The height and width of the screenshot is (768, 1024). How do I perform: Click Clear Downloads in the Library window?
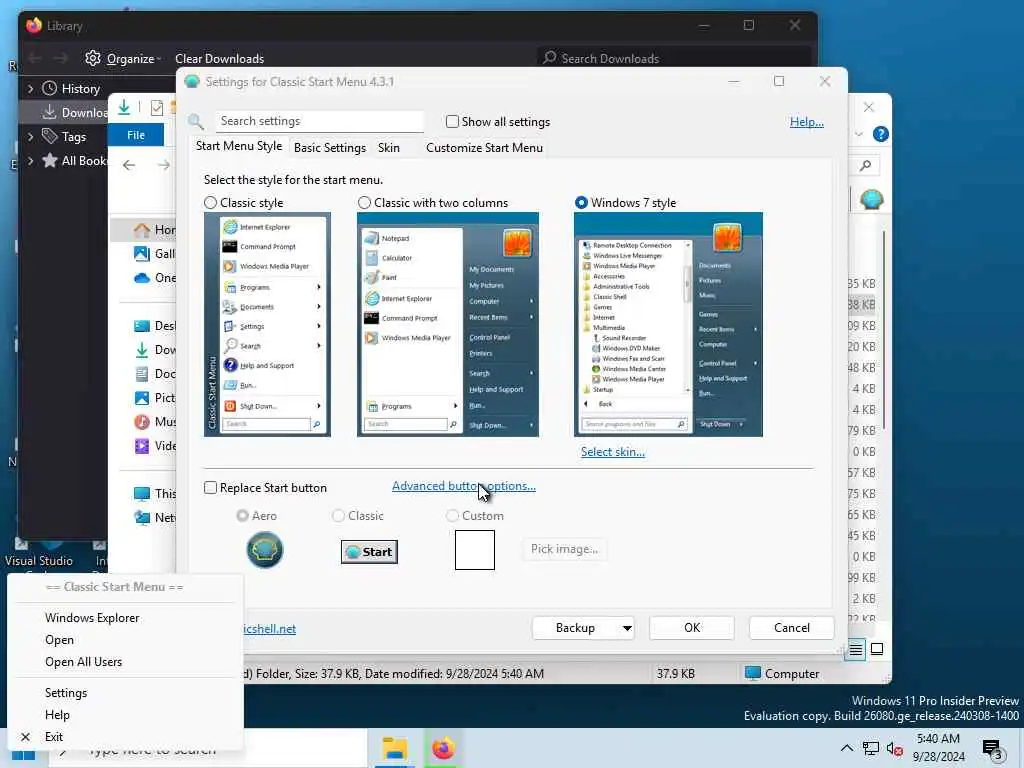point(219,59)
